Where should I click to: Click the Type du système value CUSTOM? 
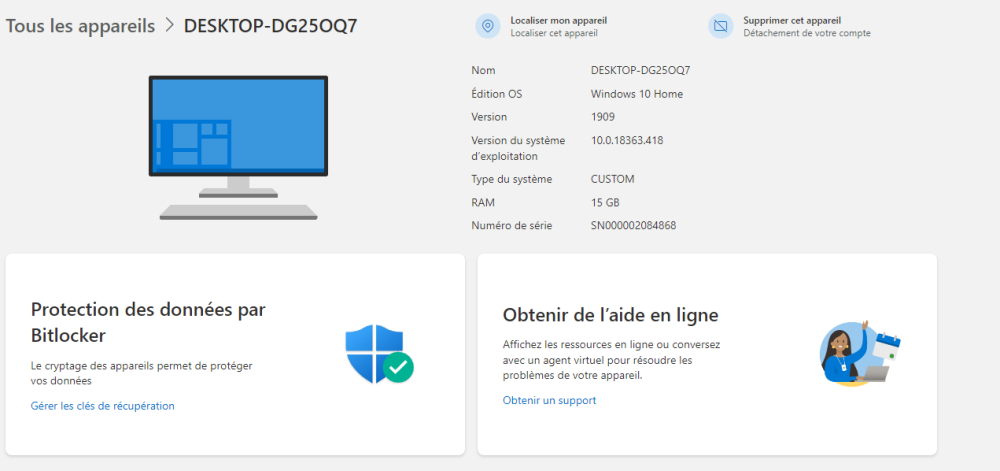pyautogui.click(x=613, y=180)
